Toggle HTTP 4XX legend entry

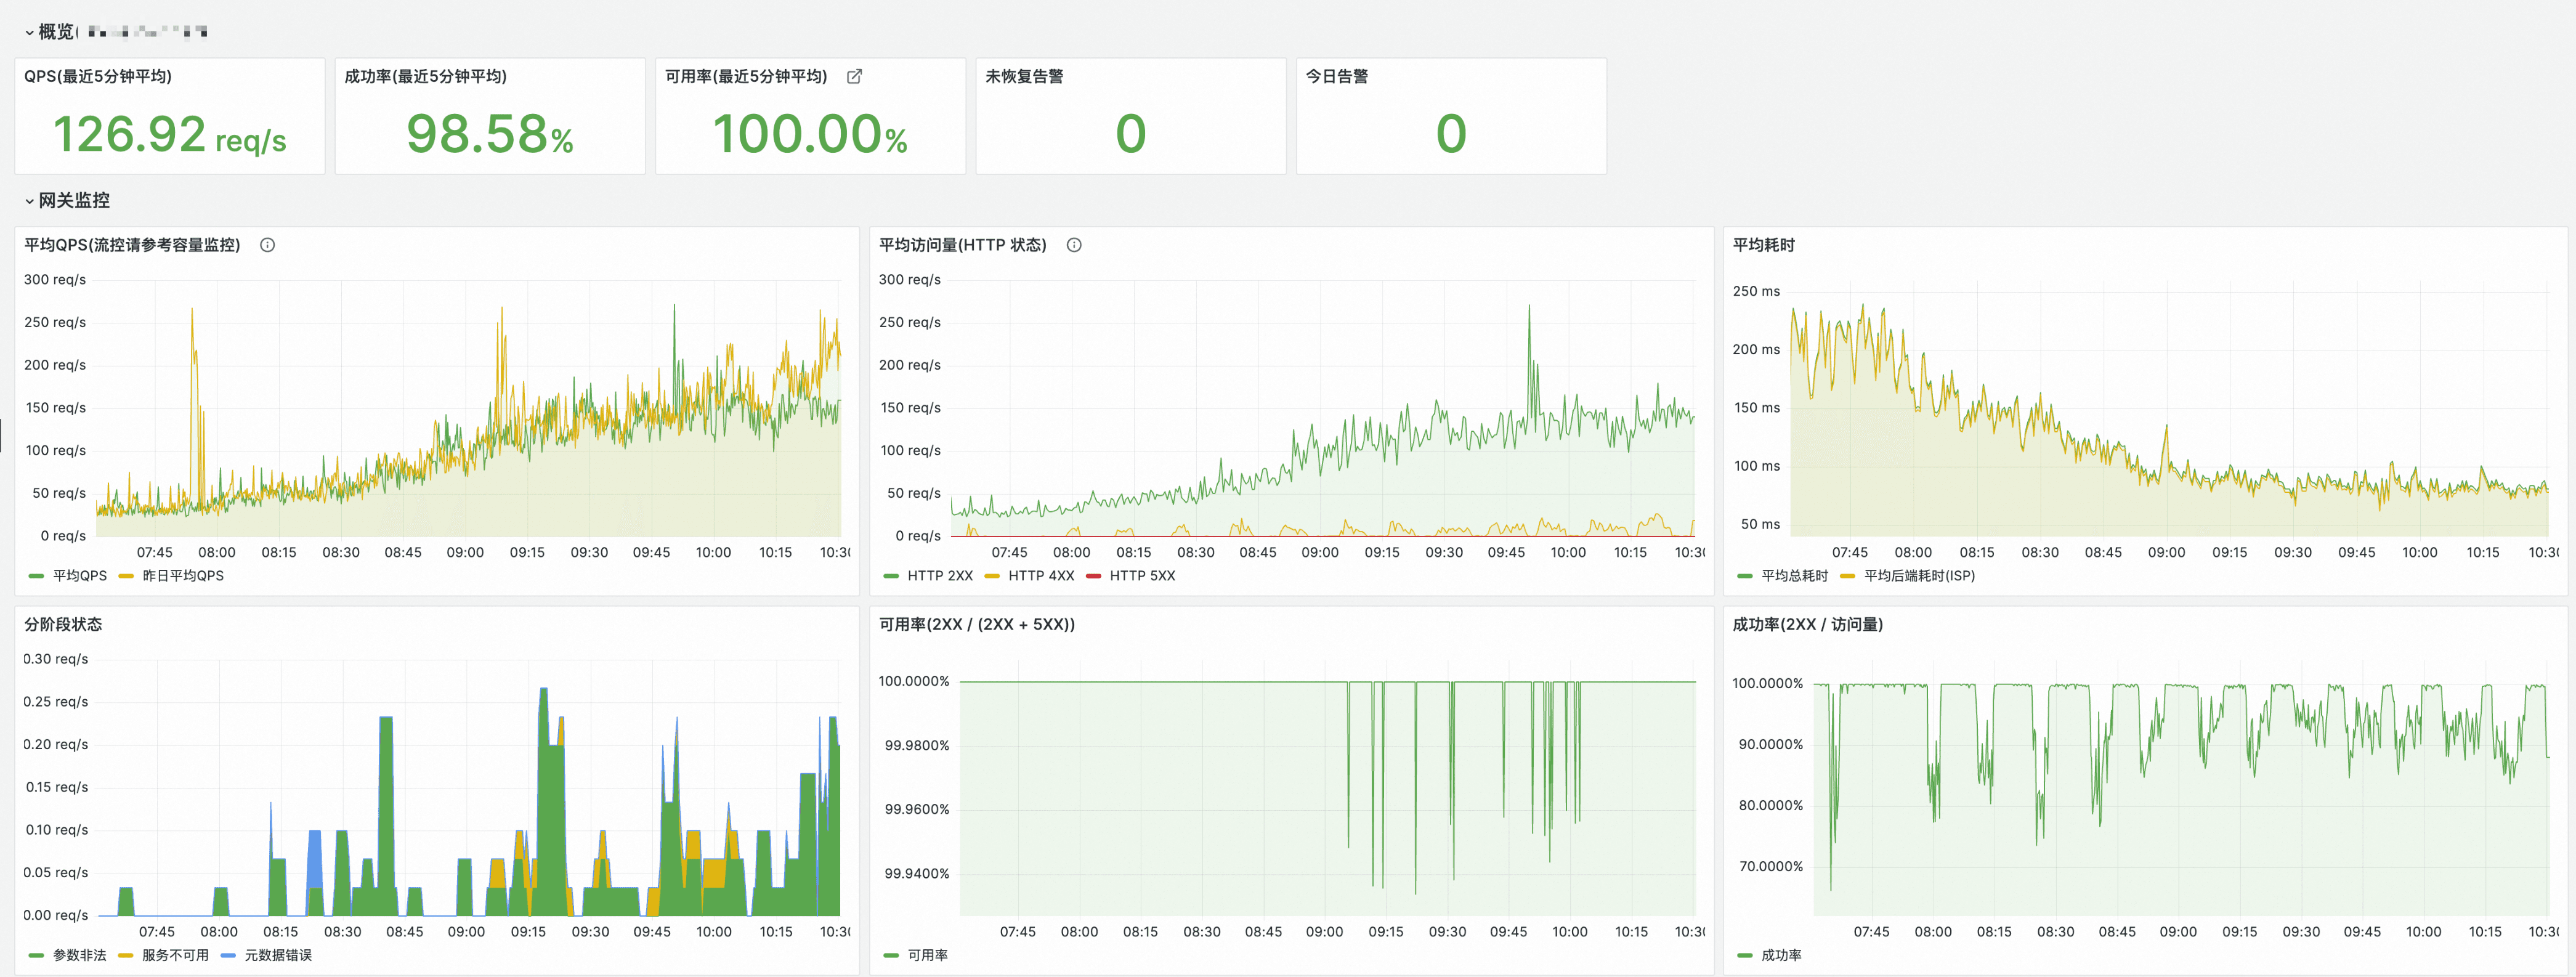[x=1040, y=576]
